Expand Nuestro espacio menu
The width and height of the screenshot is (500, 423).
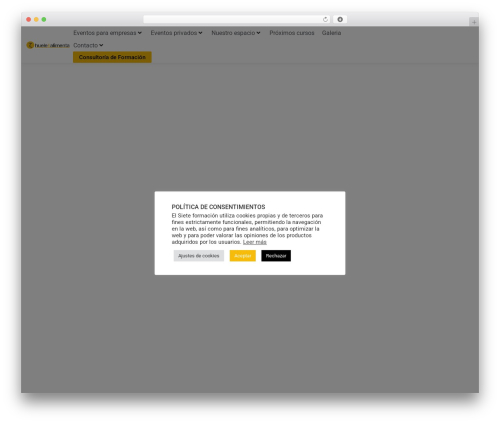pos(236,33)
